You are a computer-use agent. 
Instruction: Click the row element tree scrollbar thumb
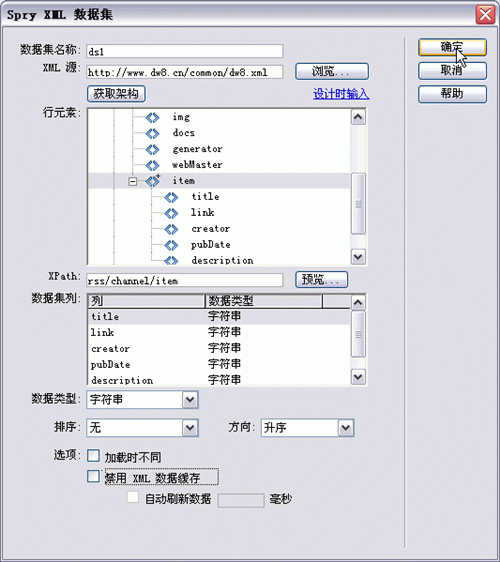tap(358, 204)
